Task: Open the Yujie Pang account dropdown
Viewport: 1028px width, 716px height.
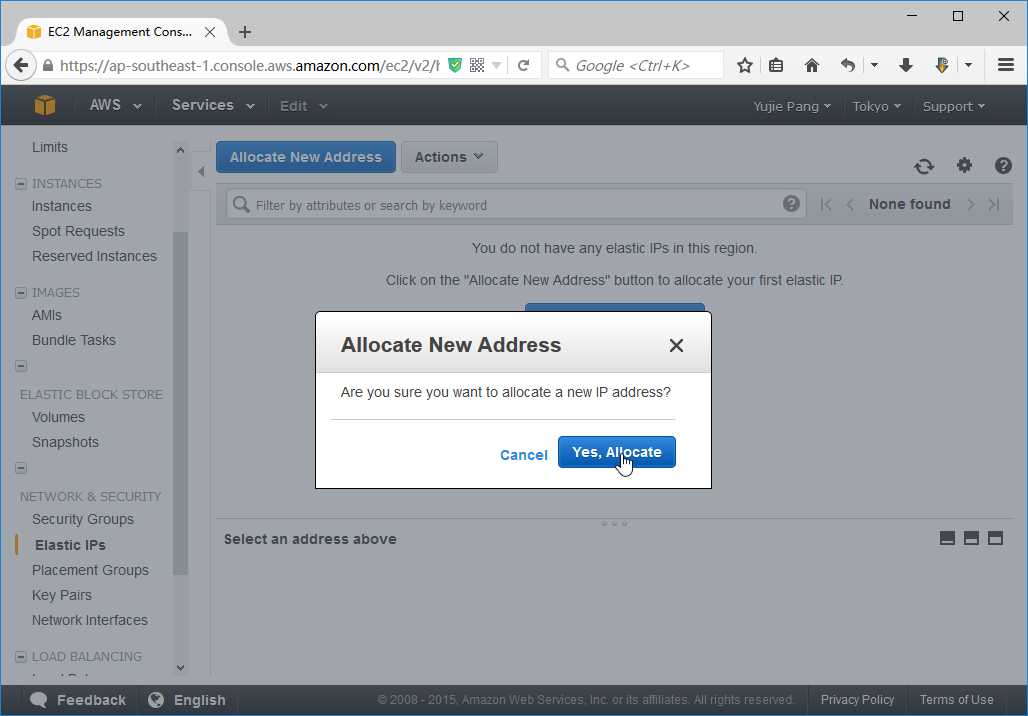Action: 792,106
